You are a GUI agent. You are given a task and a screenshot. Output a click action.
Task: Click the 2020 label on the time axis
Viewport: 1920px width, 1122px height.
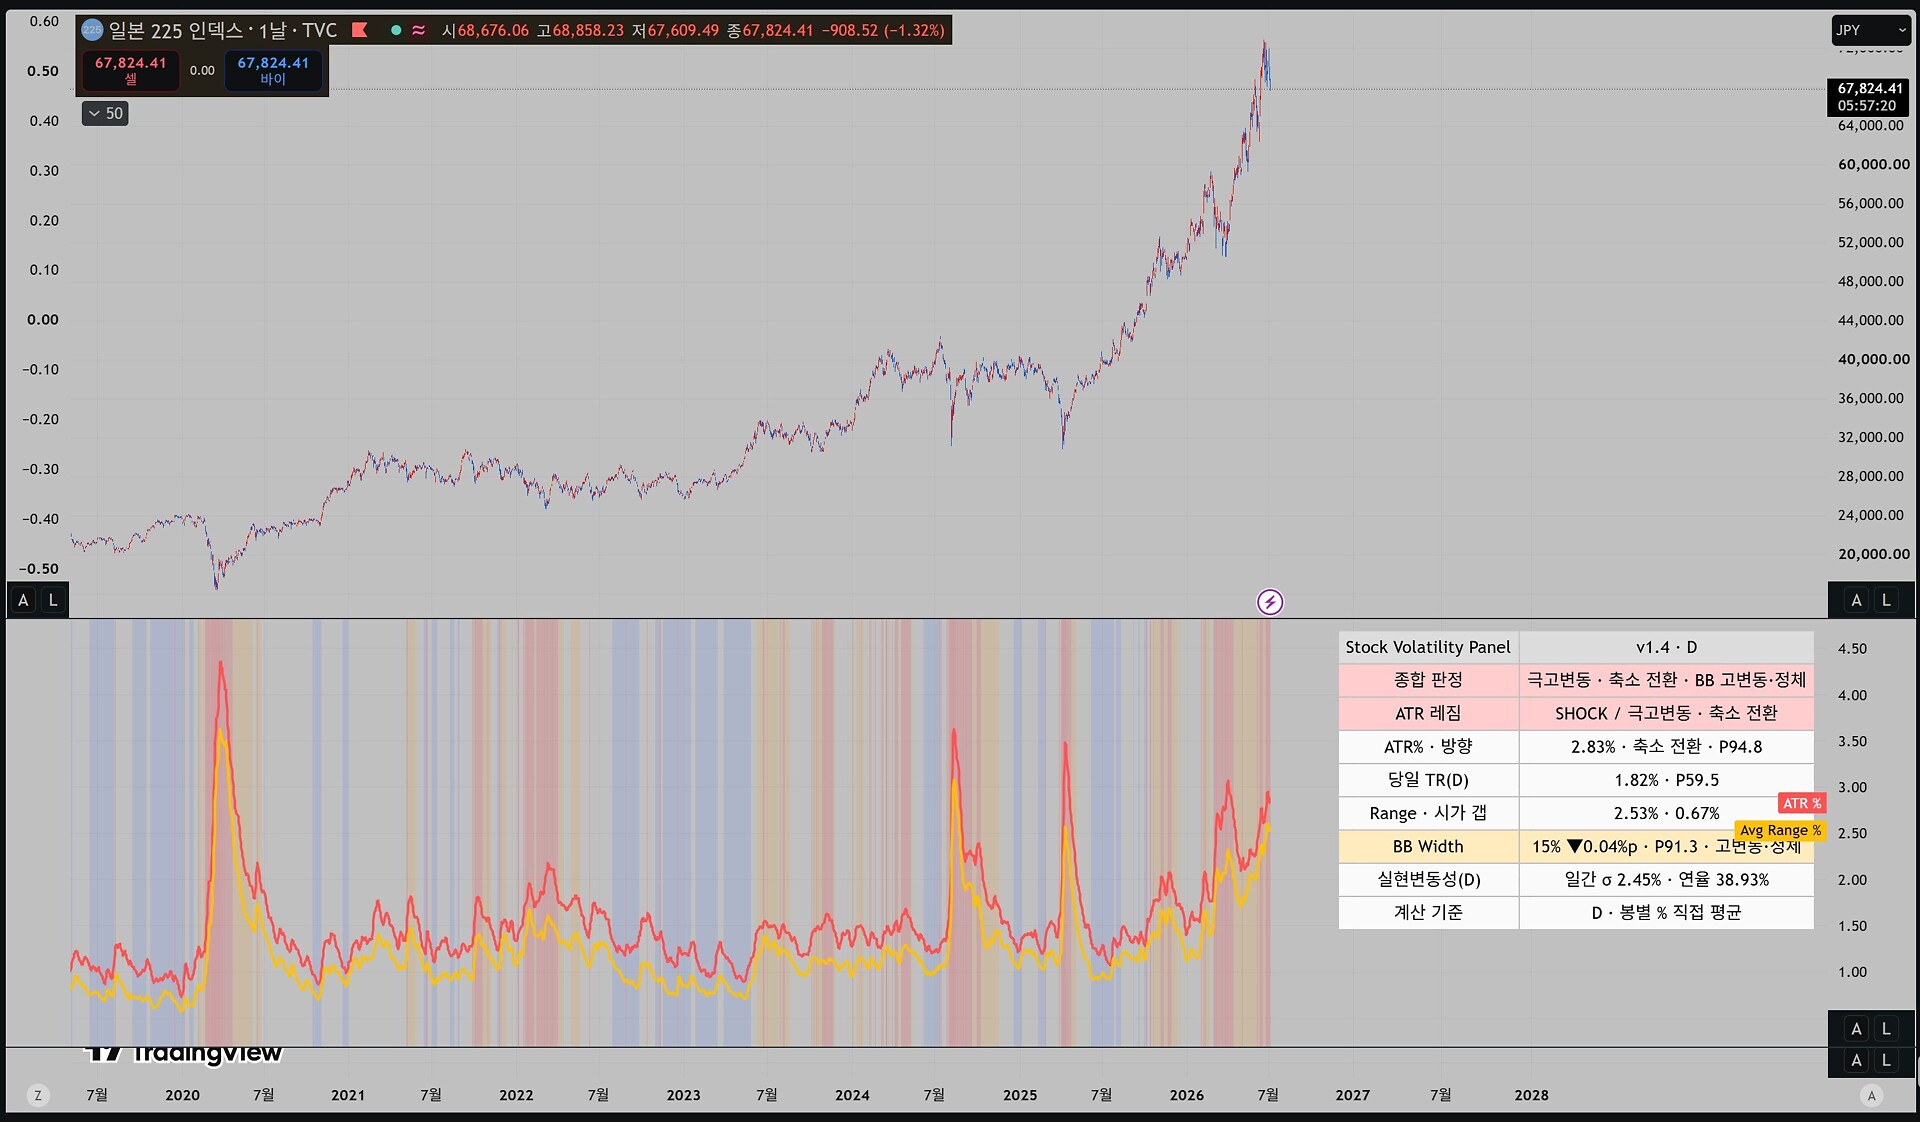pos(182,1095)
